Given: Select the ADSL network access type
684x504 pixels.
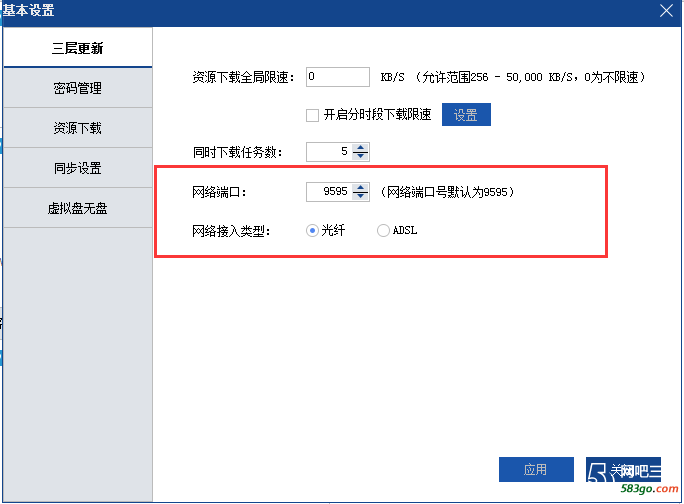Looking at the screenshot, I should click(383, 230).
